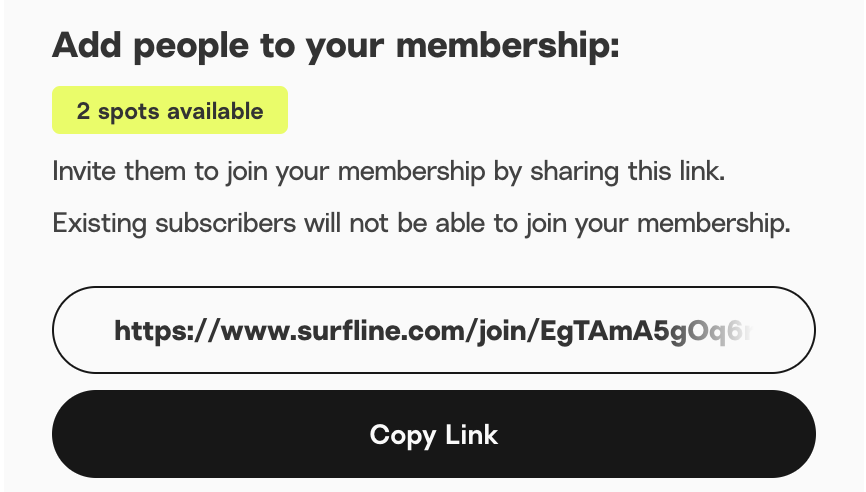Copy the membership invite link
Screen dimensions: 866x492
pyautogui.click(x=434, y=434)
